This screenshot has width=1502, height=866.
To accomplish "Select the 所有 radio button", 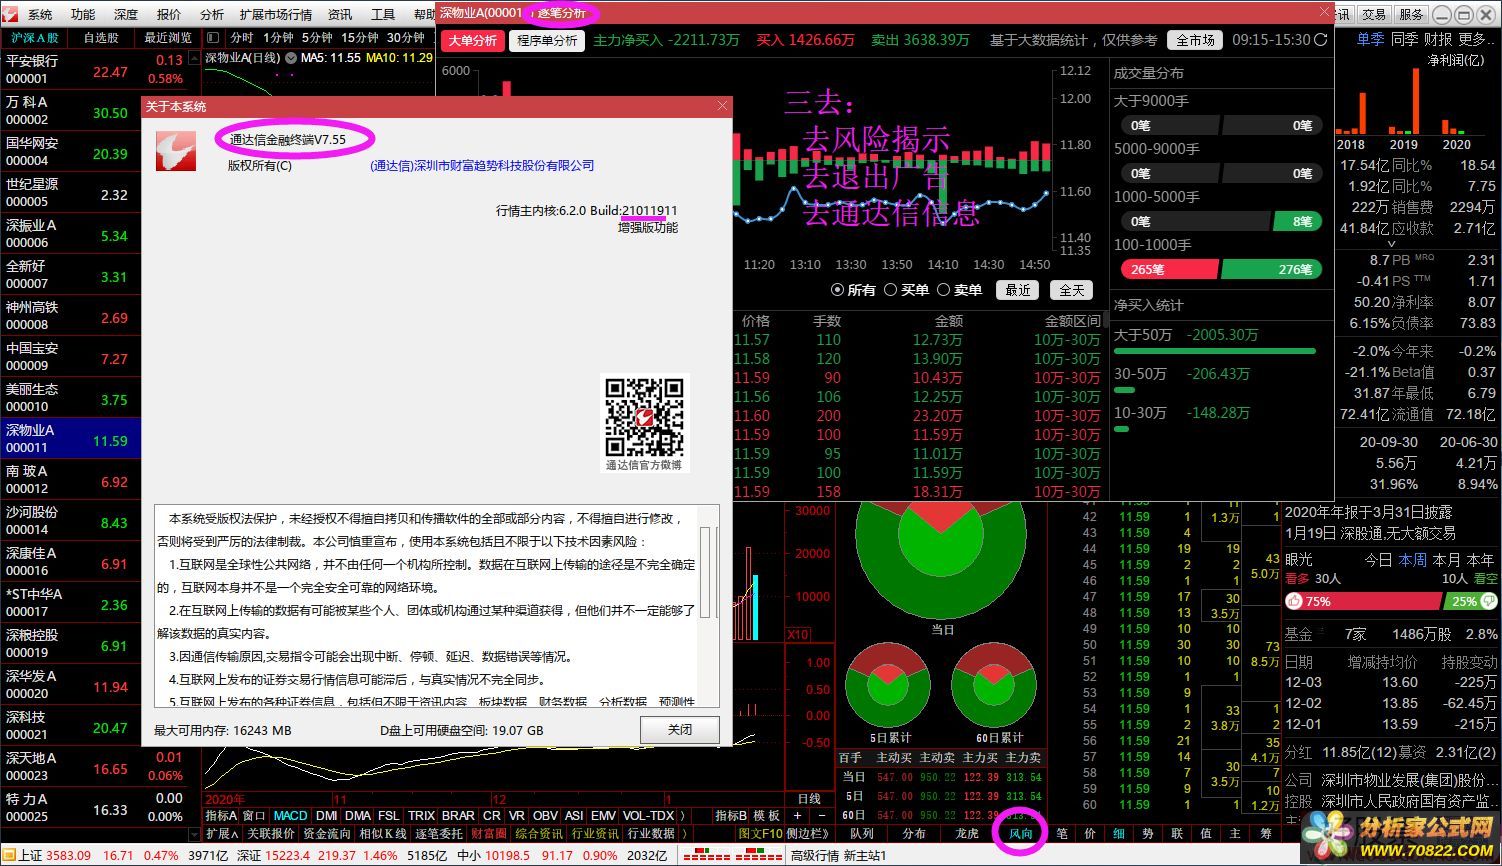I will [838, 290].
